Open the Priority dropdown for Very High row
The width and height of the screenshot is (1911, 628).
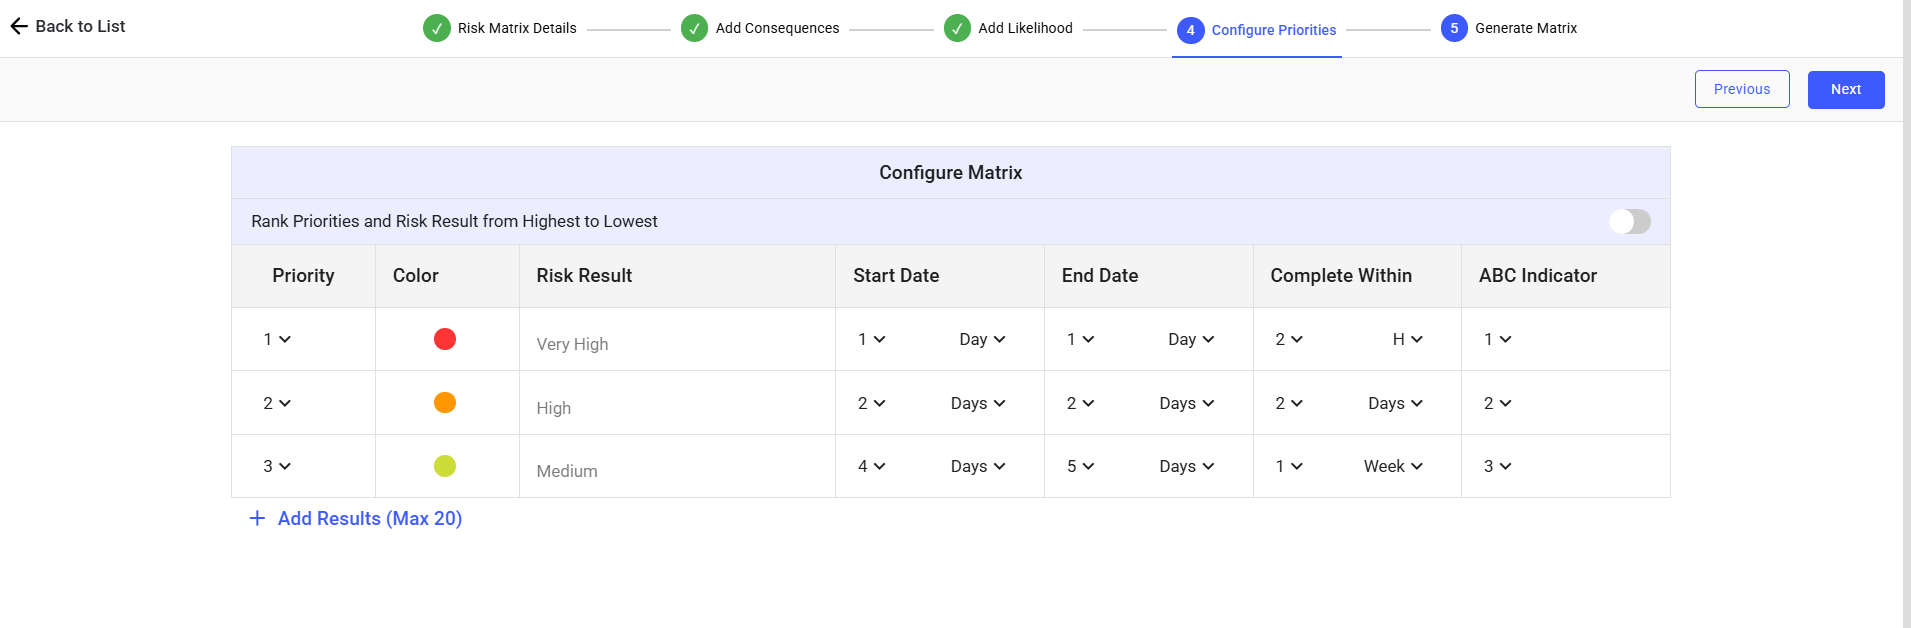(x=277, y=339)
